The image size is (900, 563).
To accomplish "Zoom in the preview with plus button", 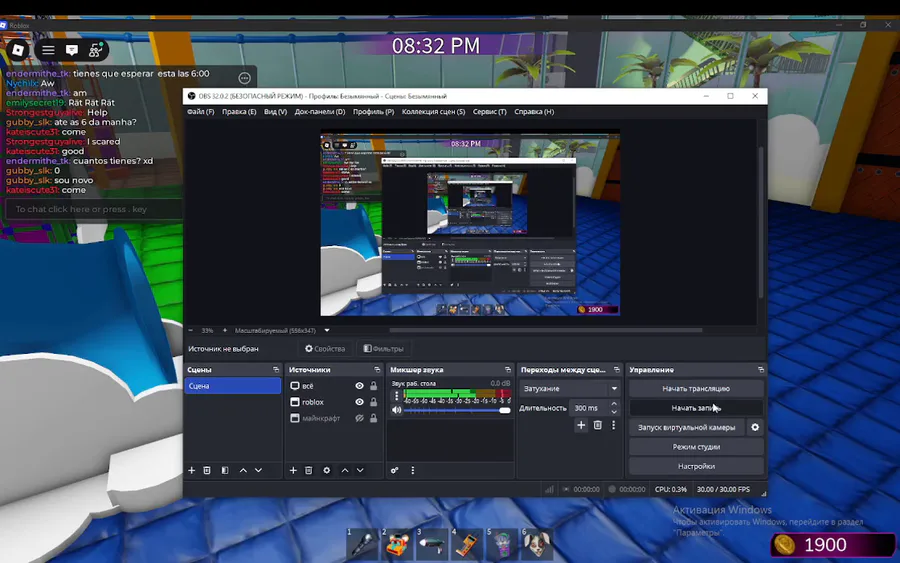I will click(x=224, y=331).
